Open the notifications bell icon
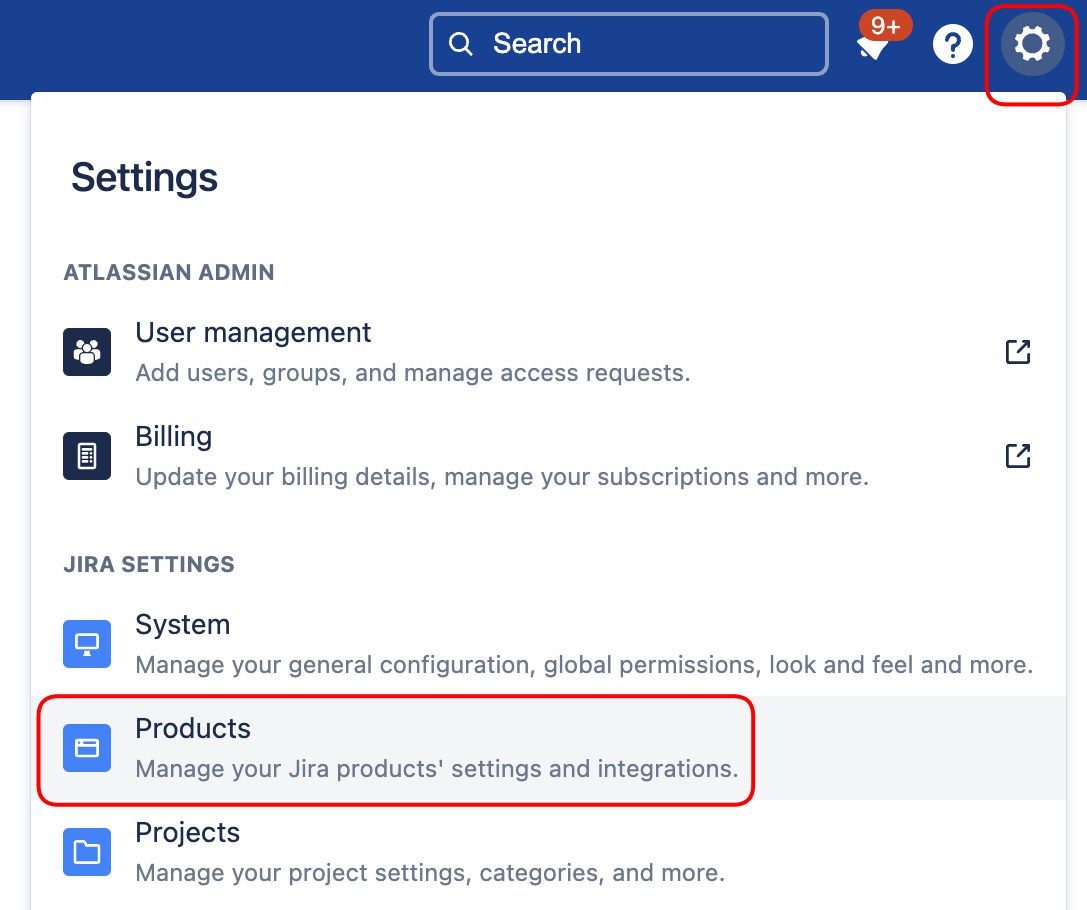 point(872,47)
